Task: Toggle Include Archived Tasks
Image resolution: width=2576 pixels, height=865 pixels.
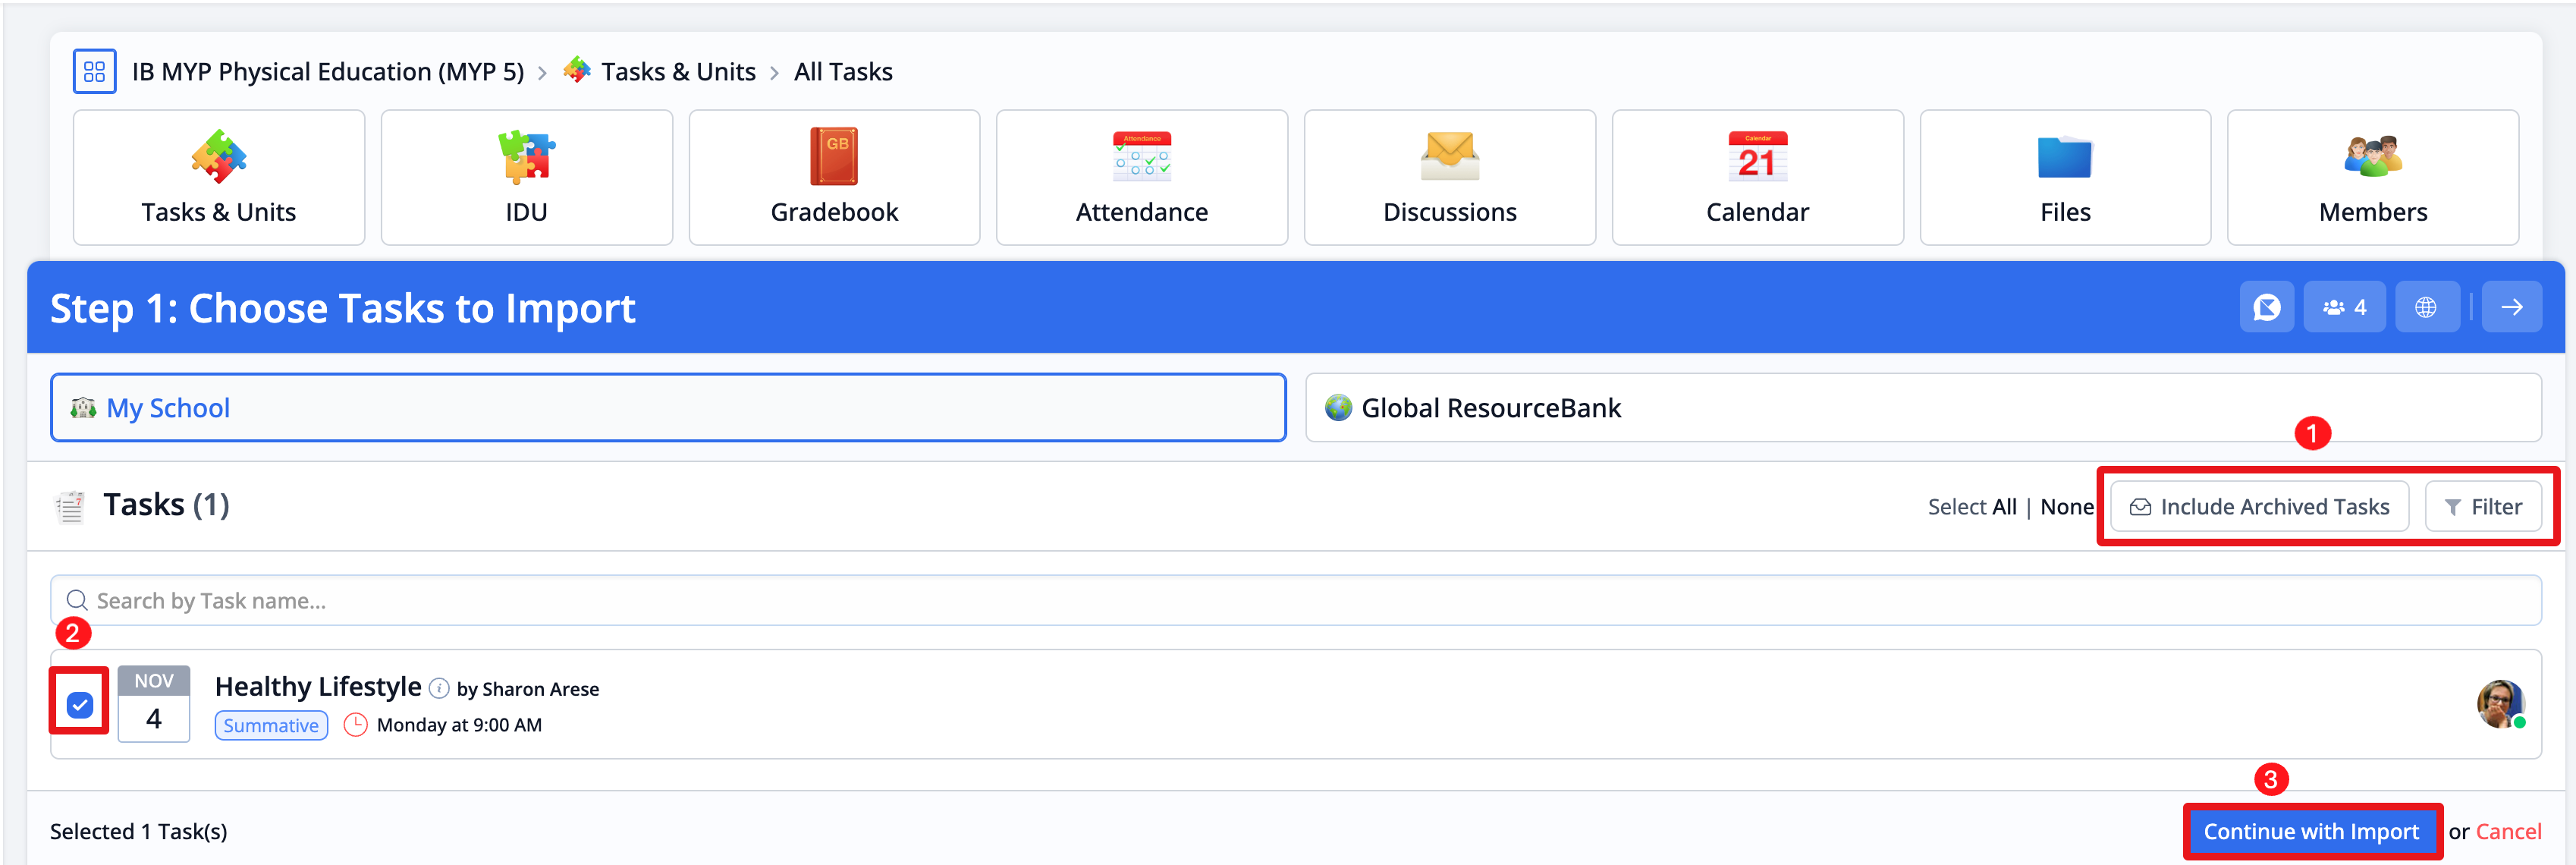Action: coord(2259,507)
